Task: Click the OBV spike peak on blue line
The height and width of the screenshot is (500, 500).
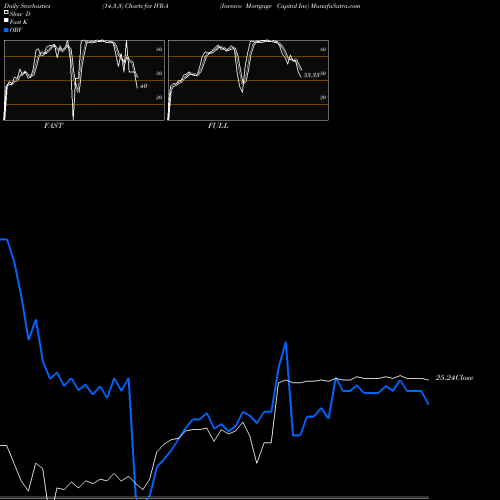Action: pyautogui.click(x=286, y=343)
